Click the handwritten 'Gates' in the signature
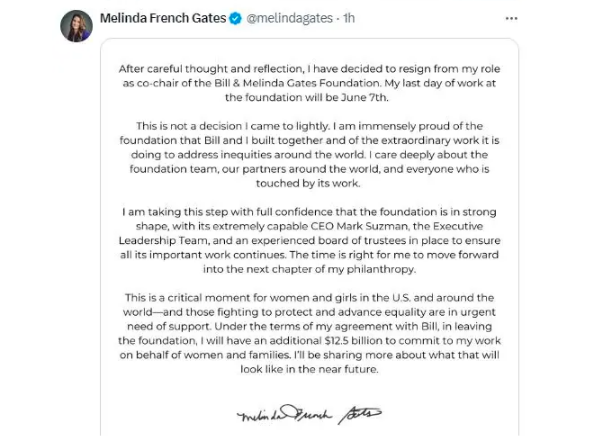Viewport: 590px width, 438px height. (360, 415)
